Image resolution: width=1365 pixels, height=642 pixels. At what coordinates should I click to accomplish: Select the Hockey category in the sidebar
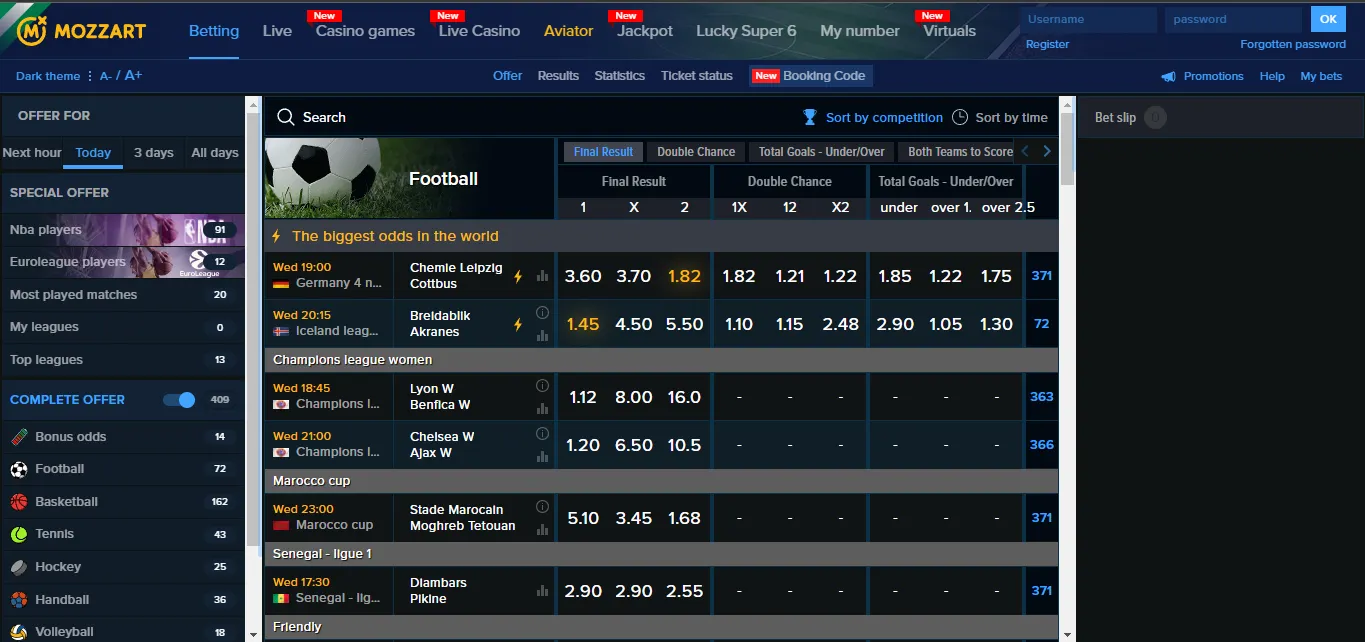pyautogui.click(x=59, y=566)
